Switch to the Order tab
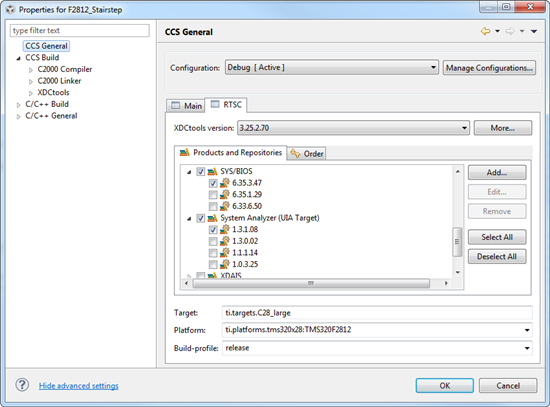Image resolution: width=550 pixels, height=407 pixels. pyautogui.click(x=306, y=153)
